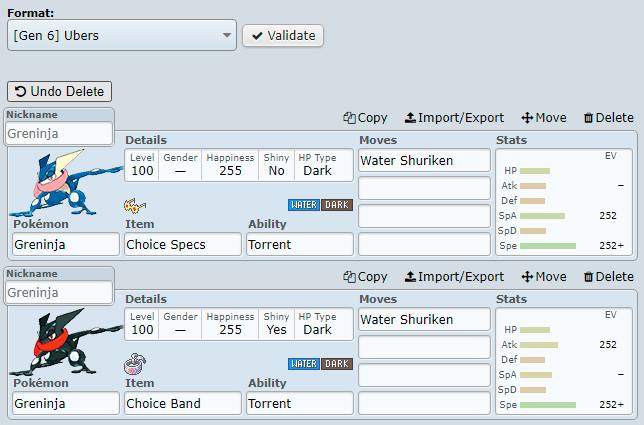Screen dimensions: 644x425
Task: Click the Torrent ability field beside Choice Specs
Action: point(300,244)
